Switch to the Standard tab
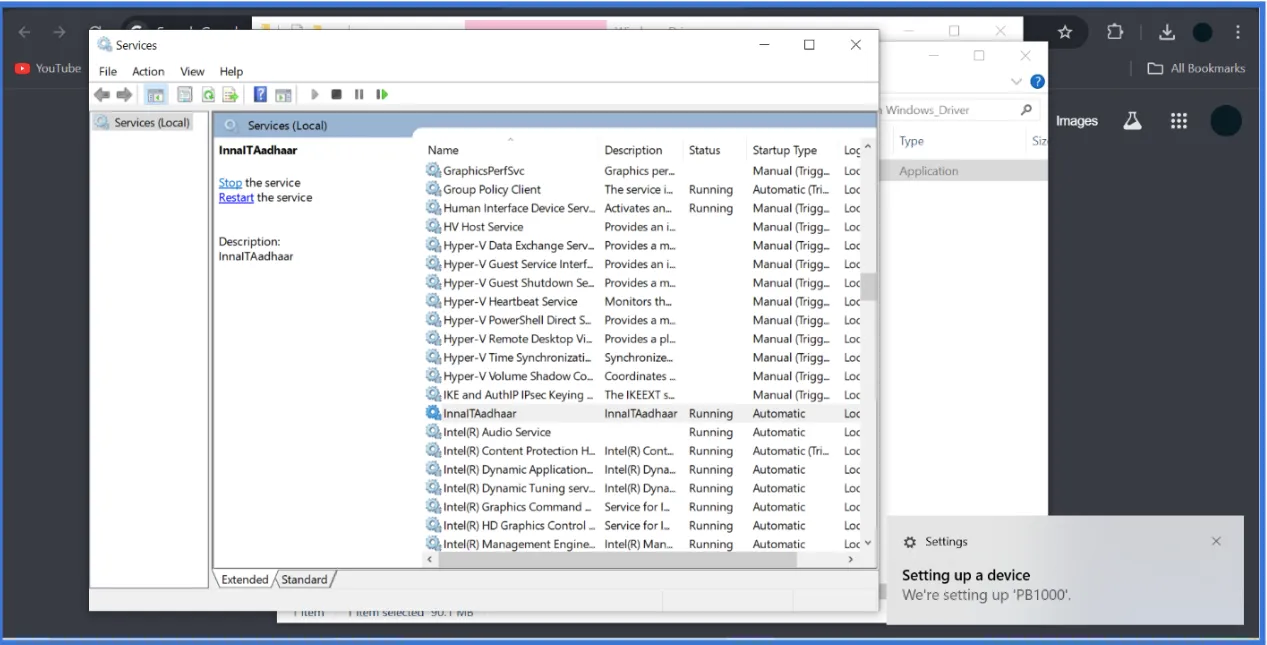Viewport: 1267px width, 645px height. tap(304, 579)
